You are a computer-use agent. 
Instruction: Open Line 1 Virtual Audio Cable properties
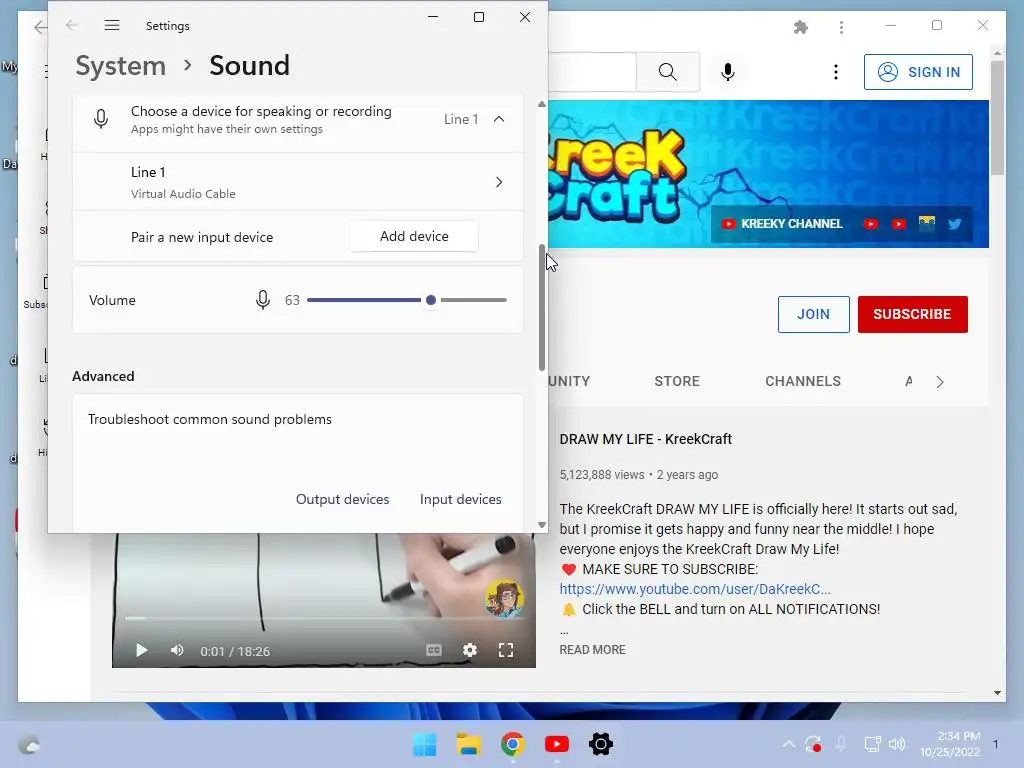pyautogui.click(x=298, y=182)
